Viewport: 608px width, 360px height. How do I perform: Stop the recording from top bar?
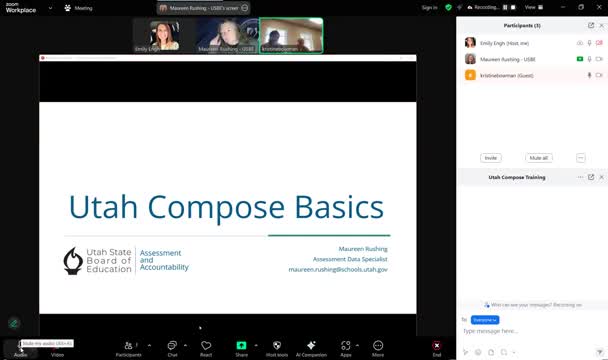click(513, 7)
